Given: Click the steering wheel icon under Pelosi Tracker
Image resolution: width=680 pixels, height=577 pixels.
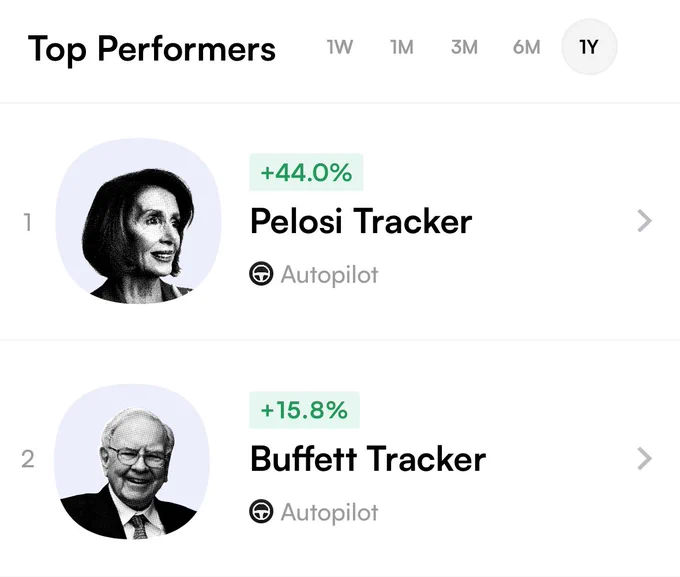Looking at the screenshot, I should tap(261, 274).
